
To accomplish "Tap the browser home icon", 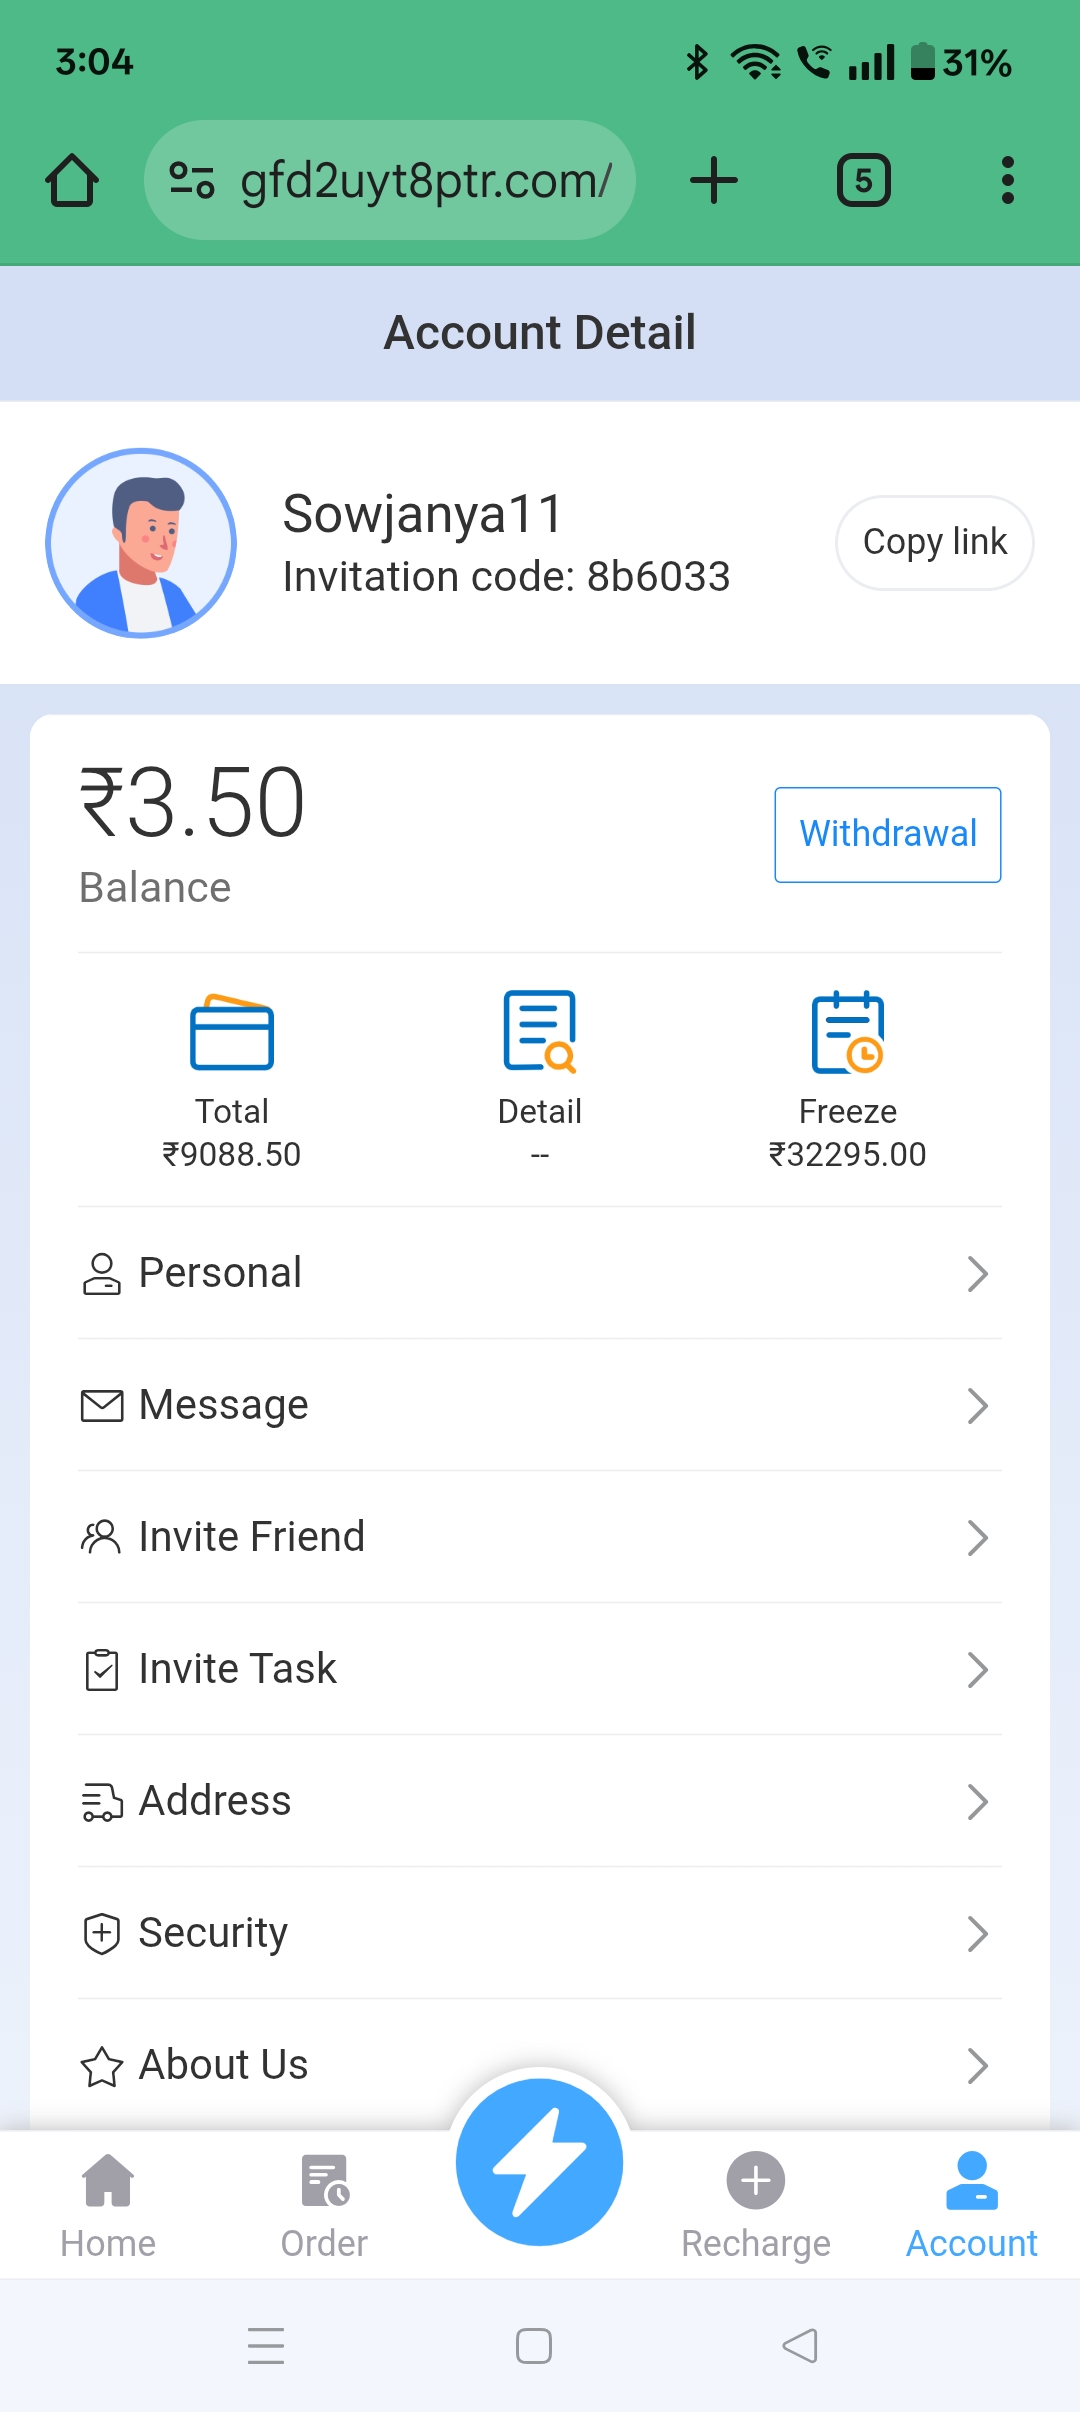I will coord(72,181).
